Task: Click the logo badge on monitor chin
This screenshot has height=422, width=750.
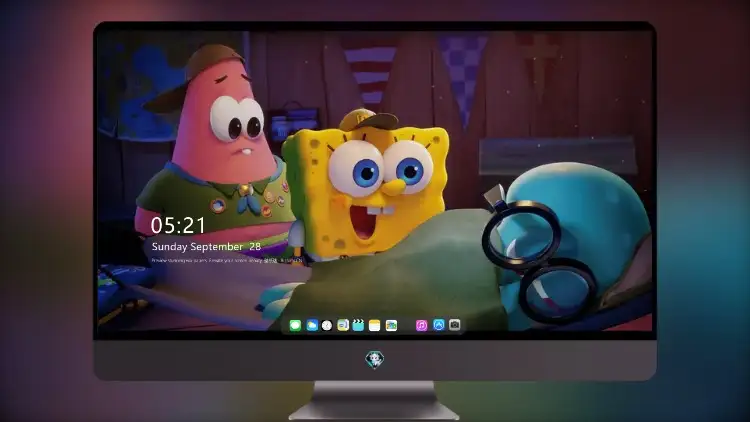Action: click(374, 359)
